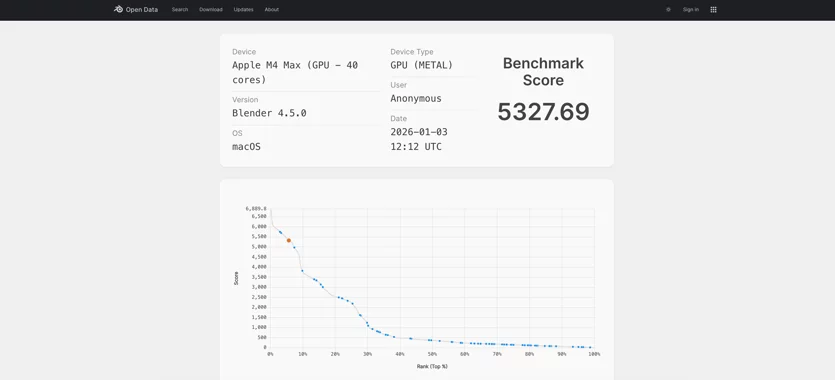This screenshot has height=380, width=835.
Task: Click the GPU (METAL) device type
Action: 421,65
